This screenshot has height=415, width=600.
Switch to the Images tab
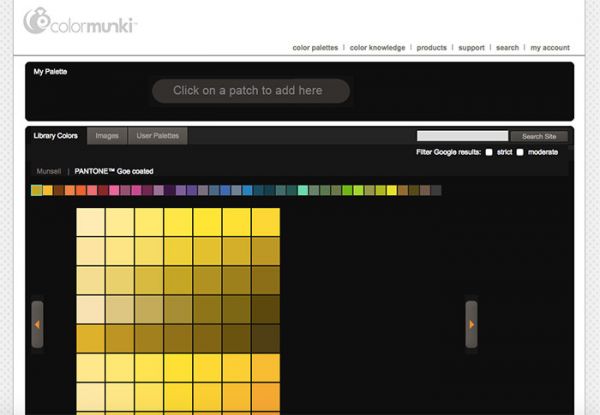click(x=107, y=136)
